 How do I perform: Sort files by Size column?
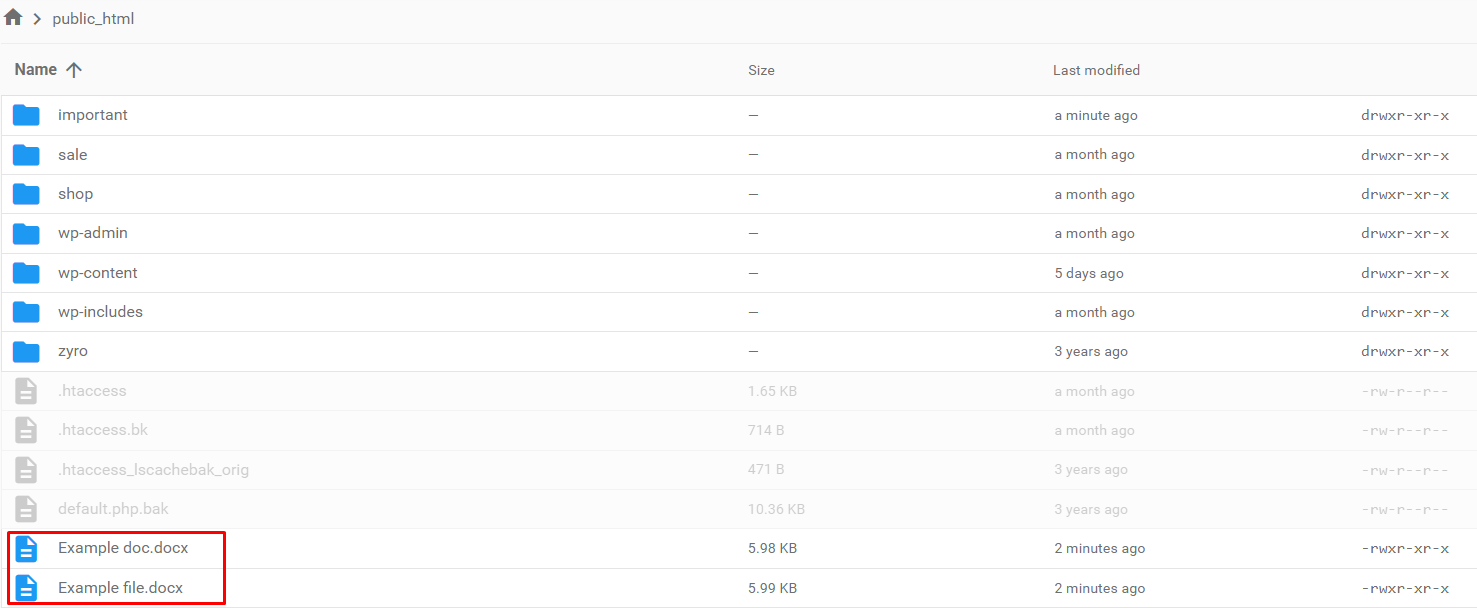761,70
